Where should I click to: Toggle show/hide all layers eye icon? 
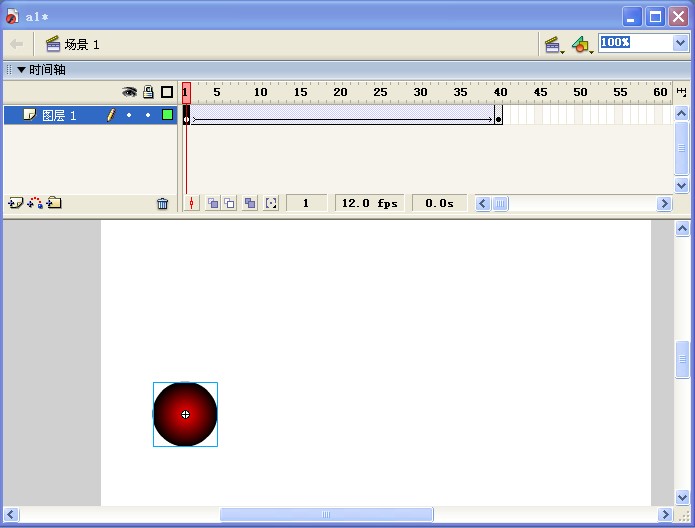tap(129, 92)
